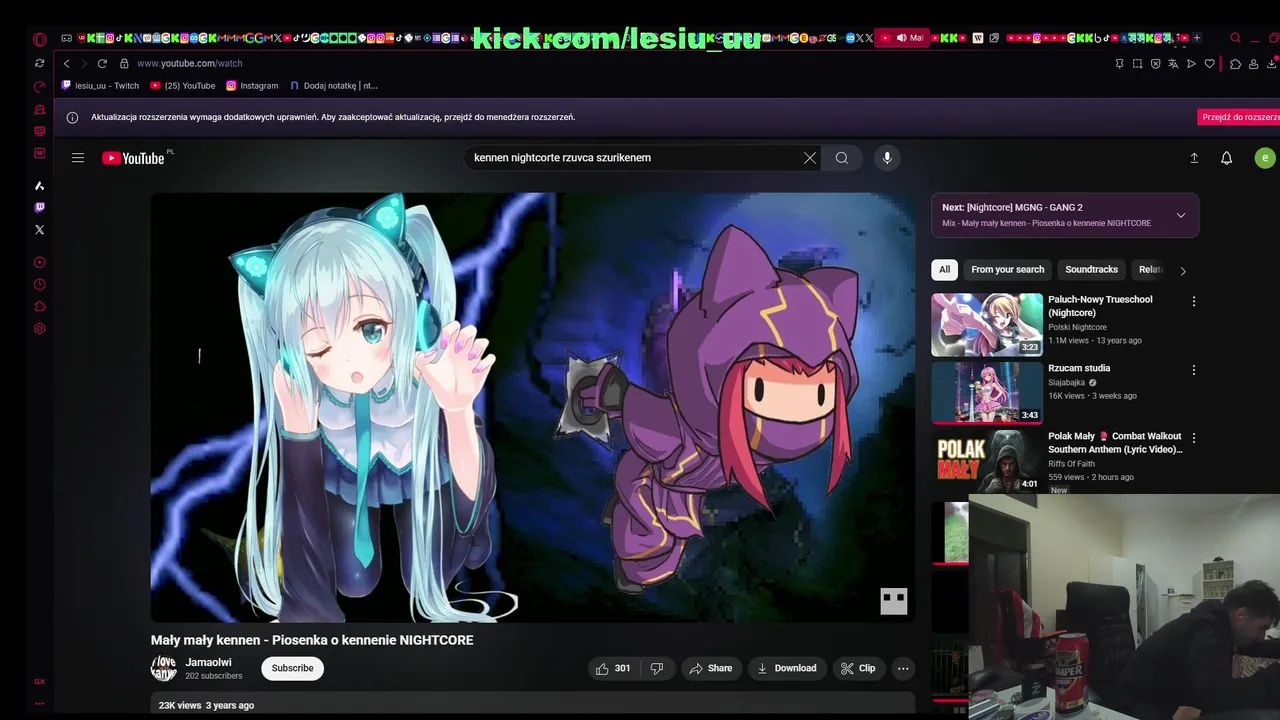The height and width of the screenshot is (720, 1280).
Task: Open YouTube notifications bell
Action: (x=1227, y=158)
